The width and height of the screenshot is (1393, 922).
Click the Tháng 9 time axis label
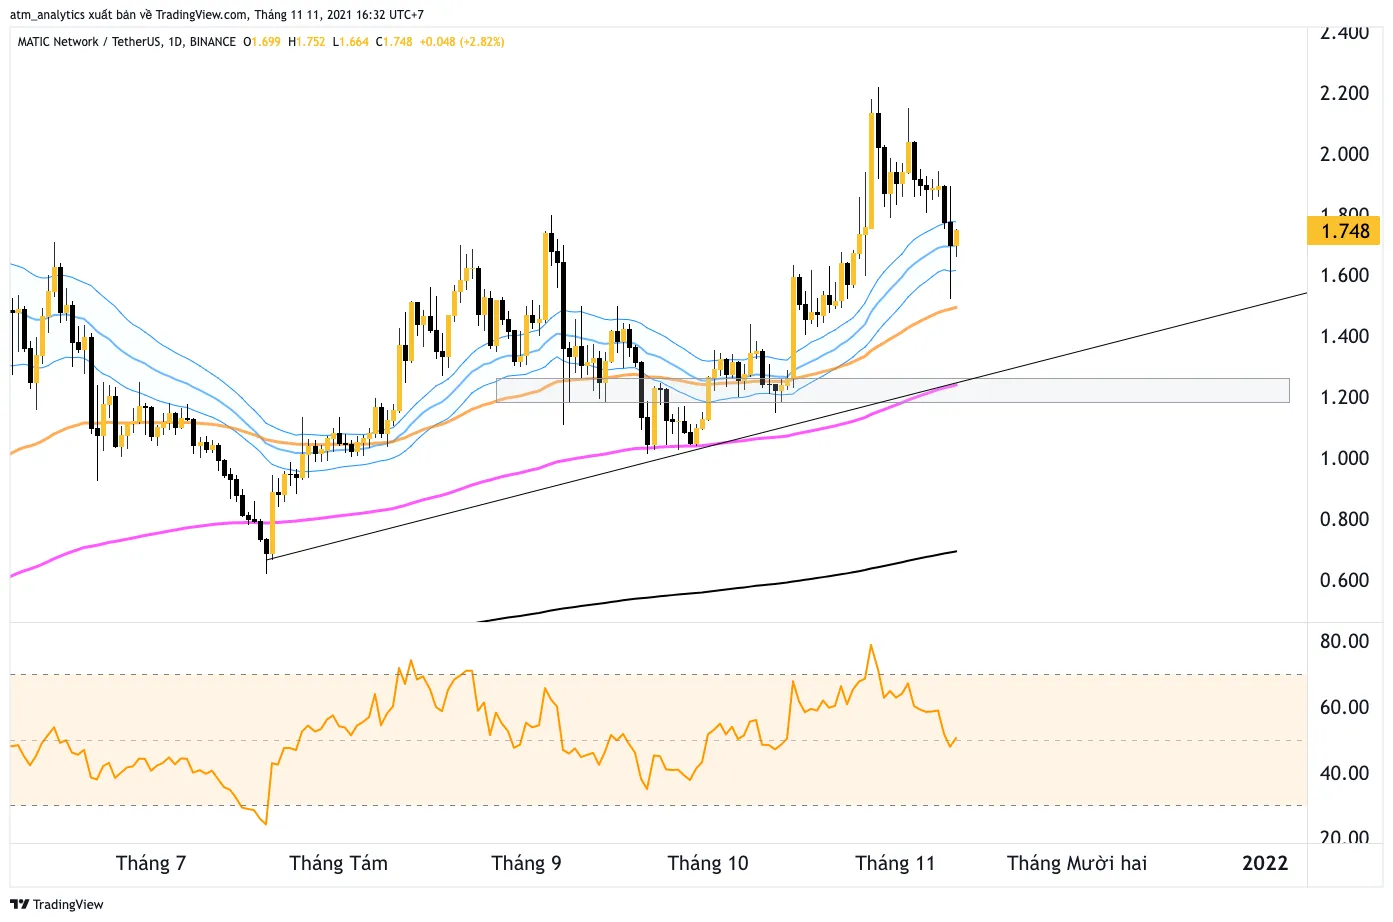click(x=526, y=864)
